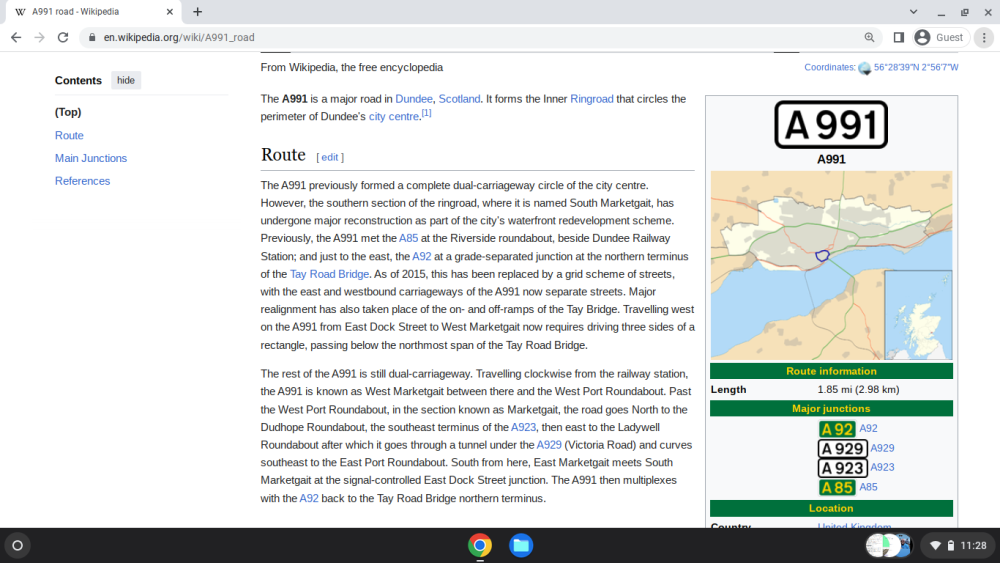Open the status tray showing 11:28
The height and width of the screenshot is (563, 1000).
coord(957,546)
